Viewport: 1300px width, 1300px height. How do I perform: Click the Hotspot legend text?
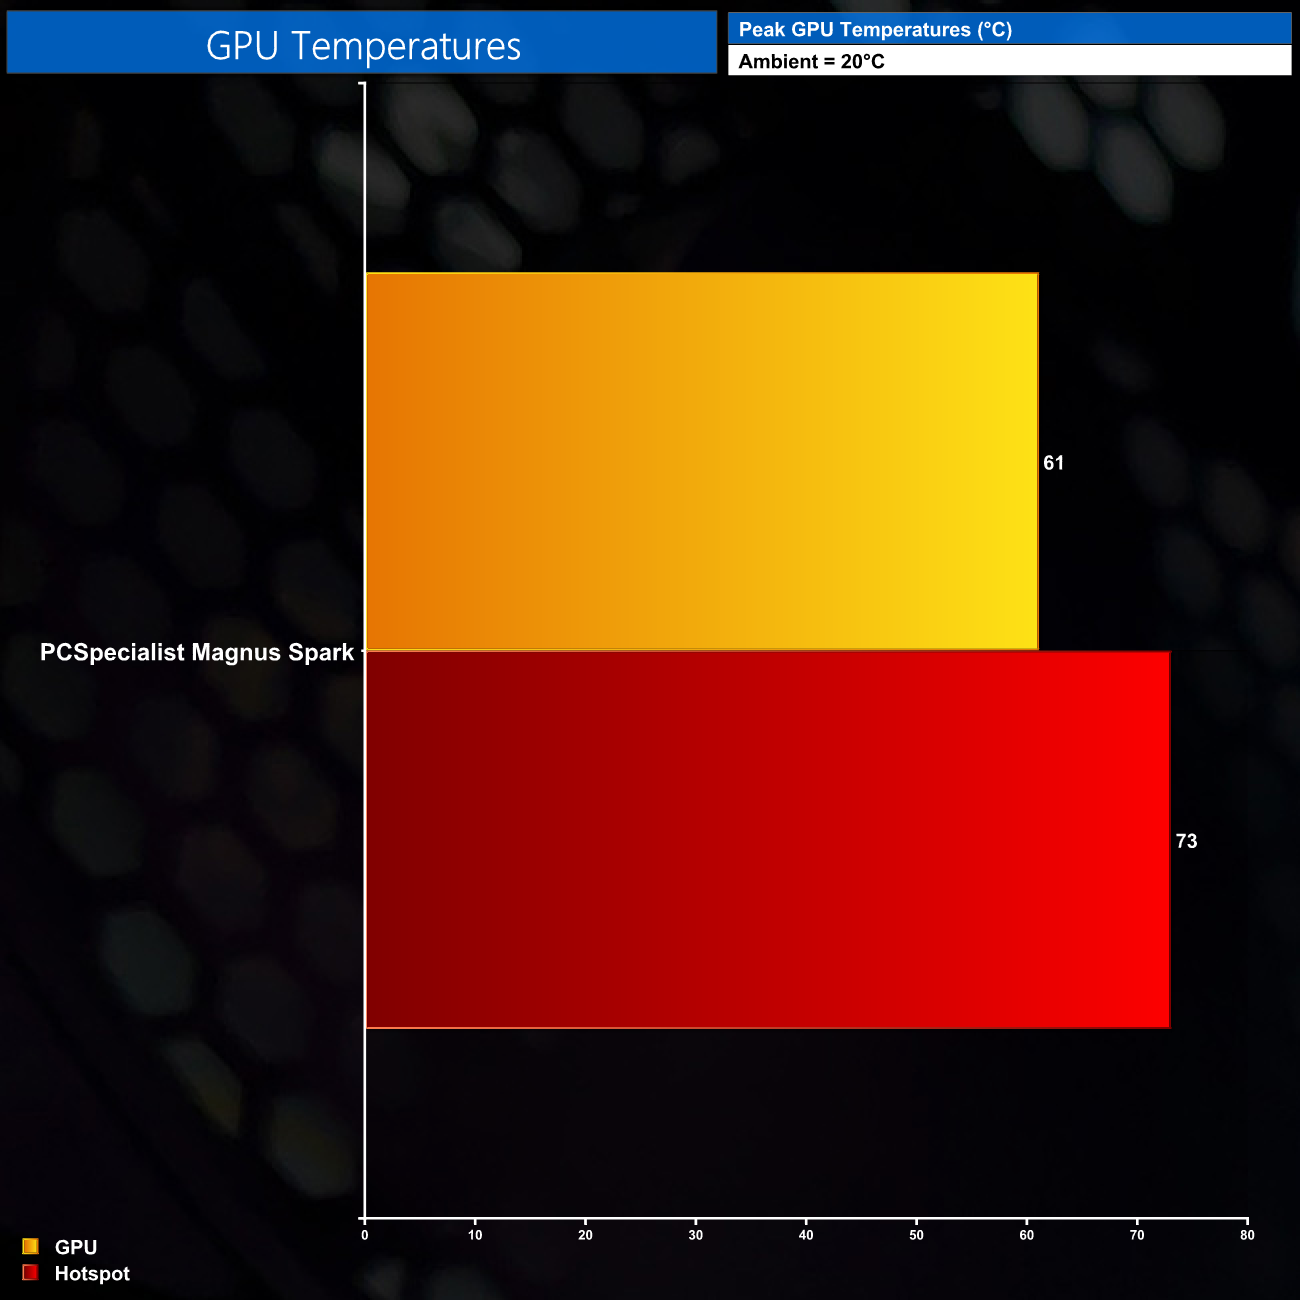(x=92, y=1274)
